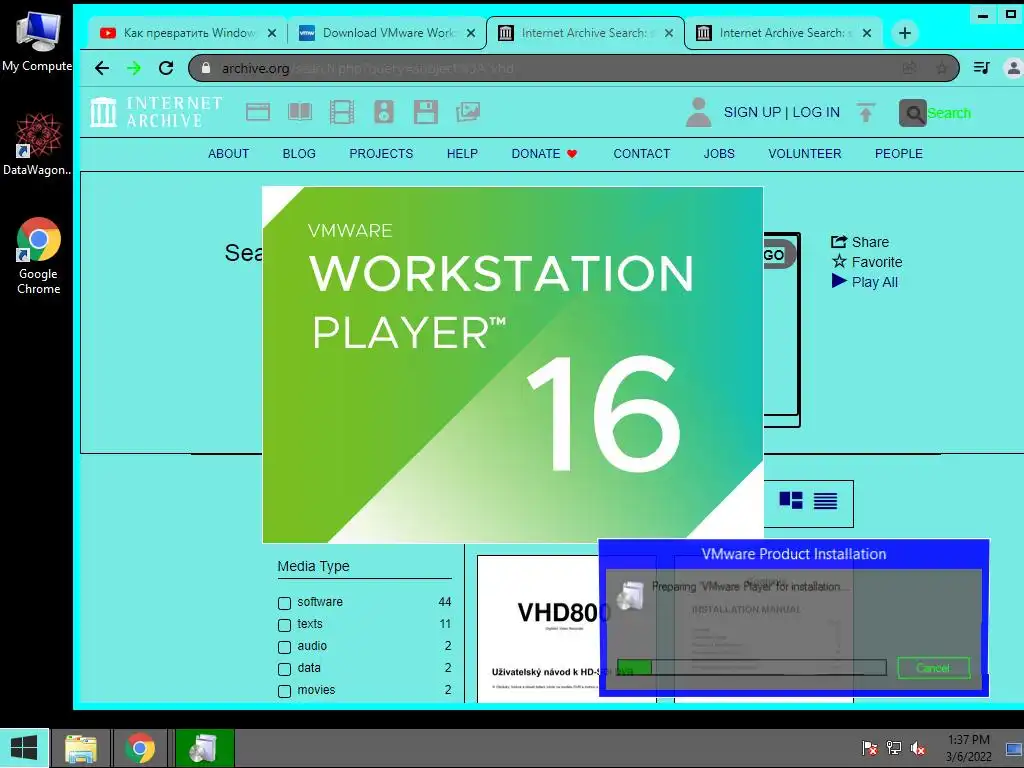Click the taskbar clock showing 1:37 PM

pyautogui.click(x=968, y=748)
